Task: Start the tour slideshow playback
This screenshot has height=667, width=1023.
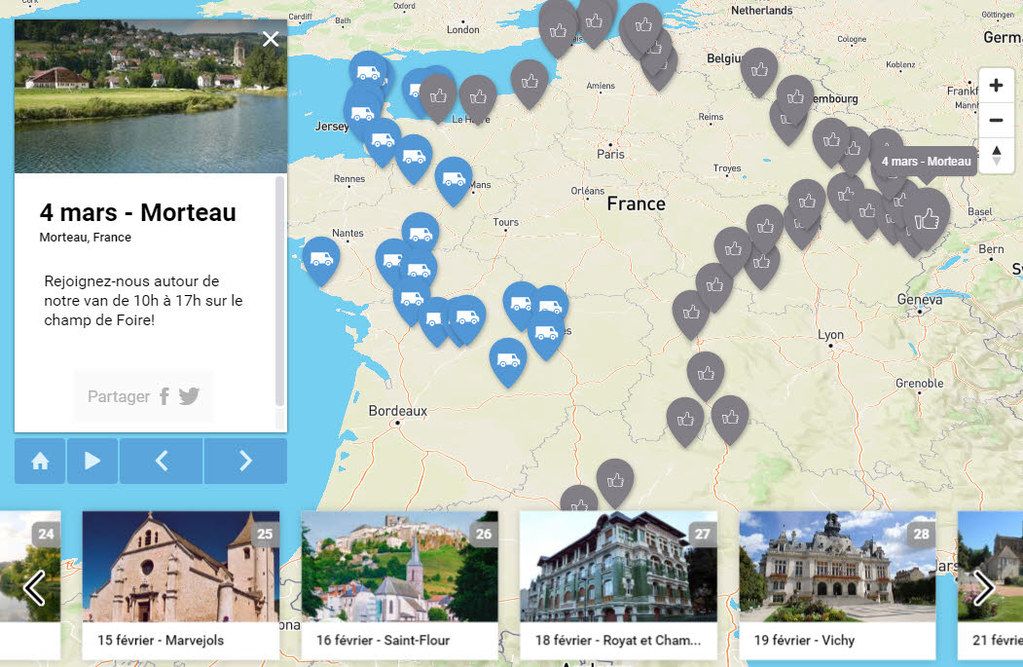Action: click(x=93, y=461)
